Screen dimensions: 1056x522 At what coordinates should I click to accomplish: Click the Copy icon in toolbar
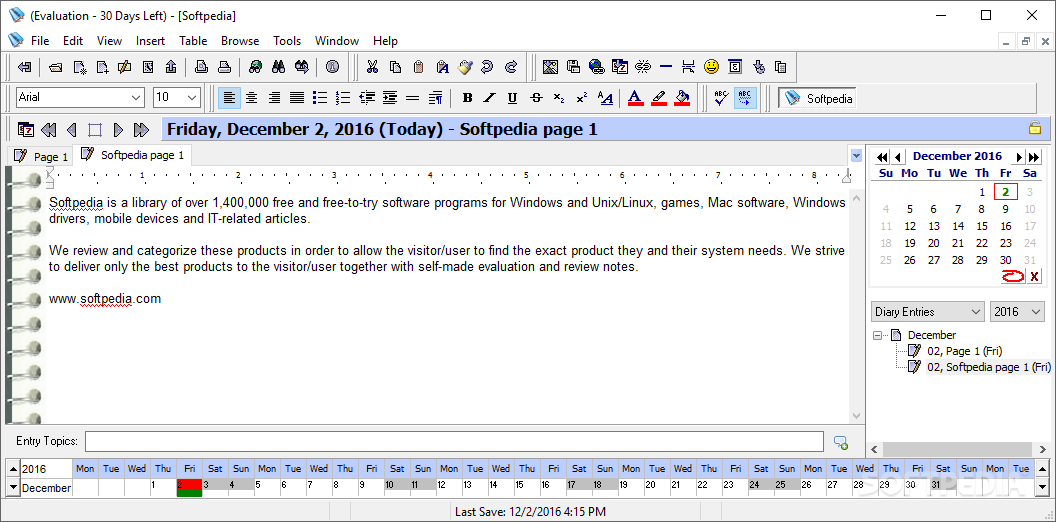click(396, 67)
